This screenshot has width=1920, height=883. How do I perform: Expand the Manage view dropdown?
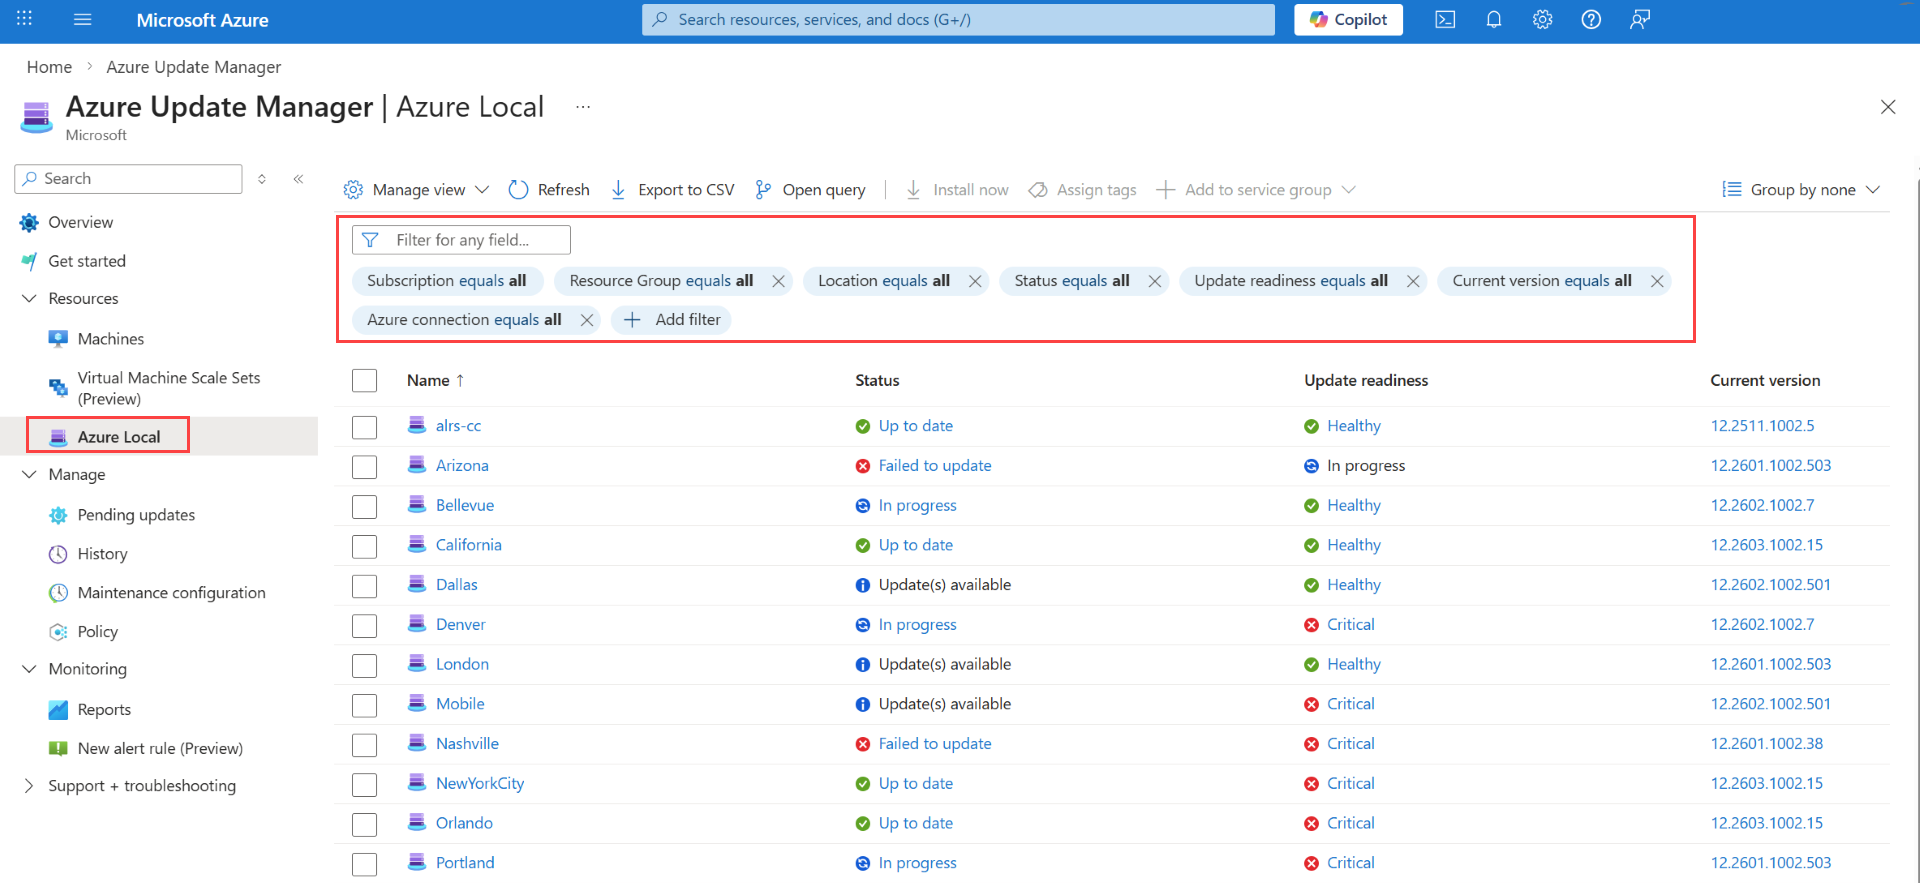pos(416,190)
